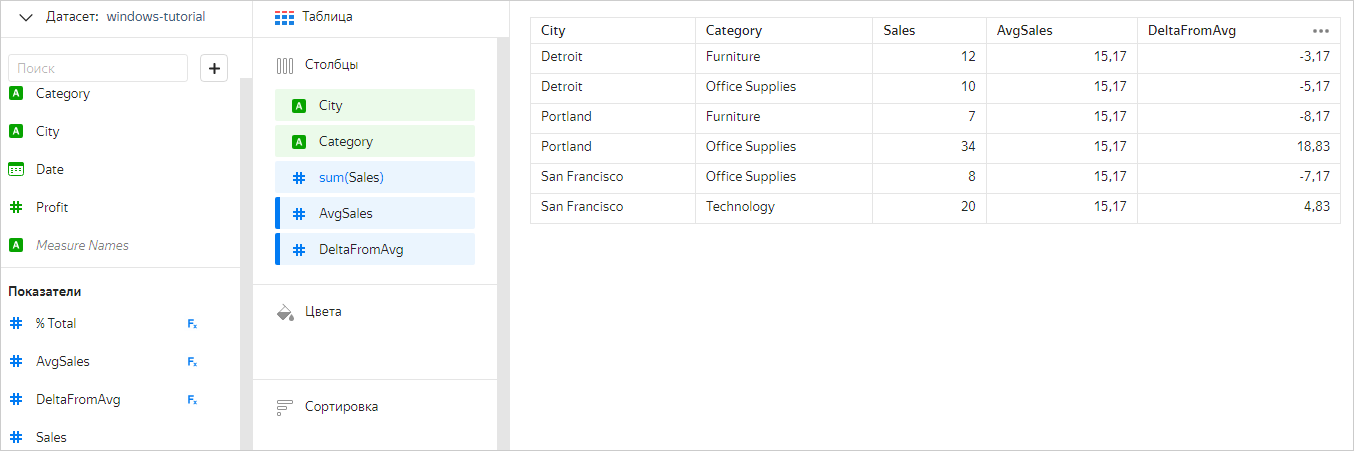Select the sum(Sales) column pill

pyautogui.click(x=375, y=178)
